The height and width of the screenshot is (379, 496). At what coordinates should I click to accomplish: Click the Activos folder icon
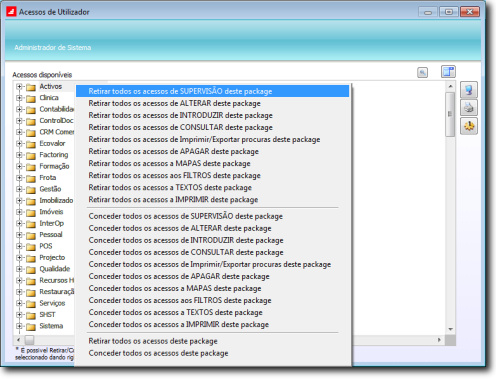pos(31,87)
